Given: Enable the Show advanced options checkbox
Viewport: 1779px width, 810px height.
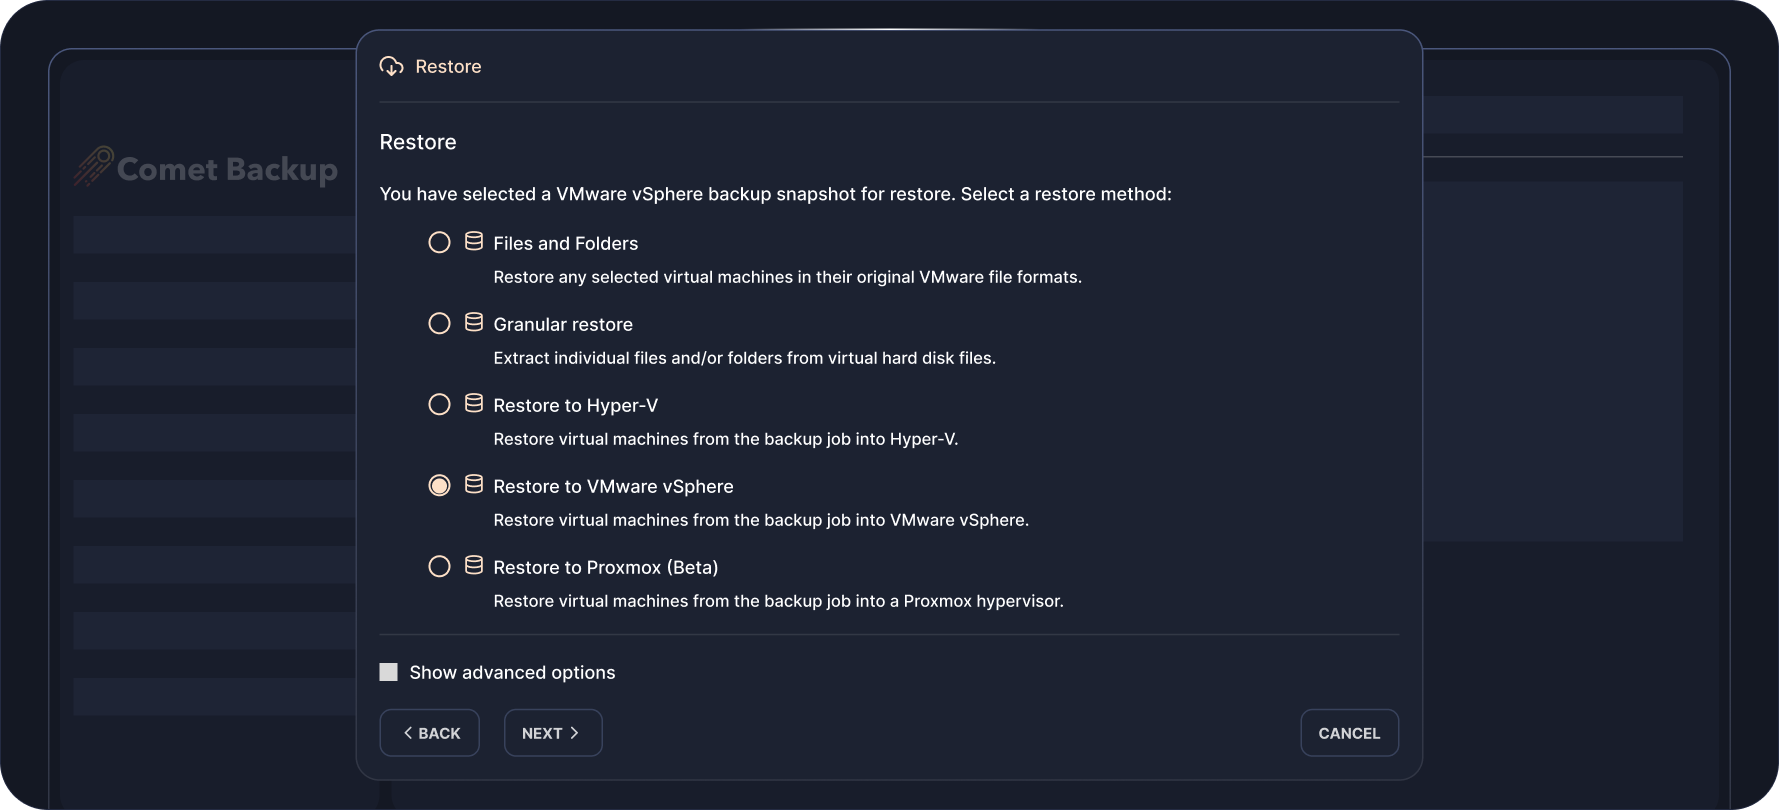Looking at the screenshot, I should tap(389, 672).
